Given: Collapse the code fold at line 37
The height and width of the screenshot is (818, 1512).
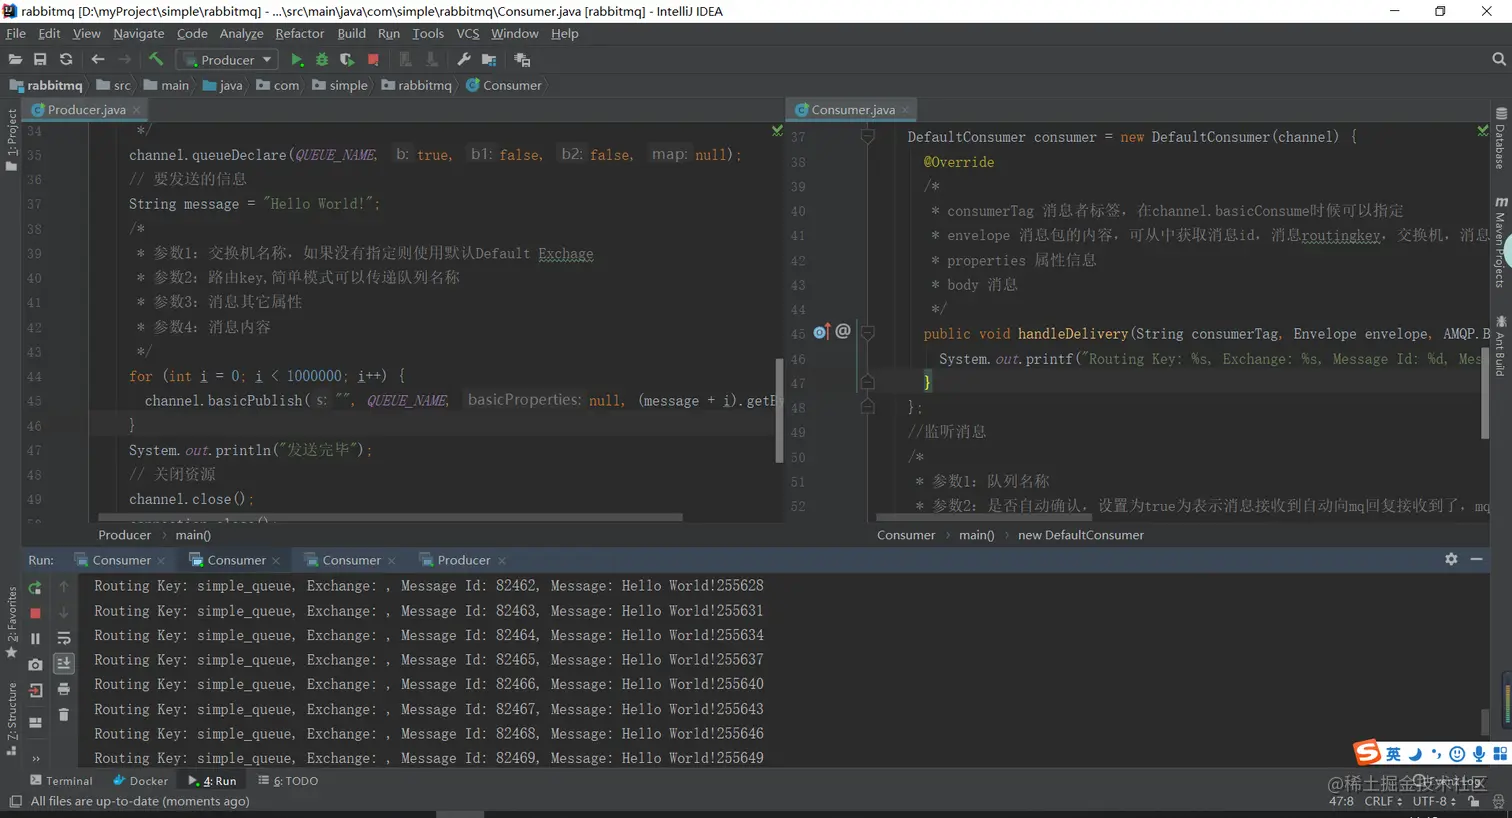Looking at the screenshot, I should (868, 137).
